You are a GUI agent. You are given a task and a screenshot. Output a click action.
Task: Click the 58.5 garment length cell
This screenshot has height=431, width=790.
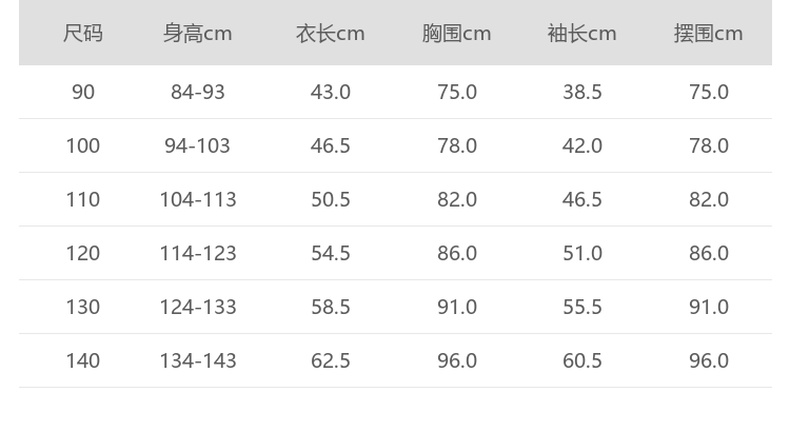[330, 307]
